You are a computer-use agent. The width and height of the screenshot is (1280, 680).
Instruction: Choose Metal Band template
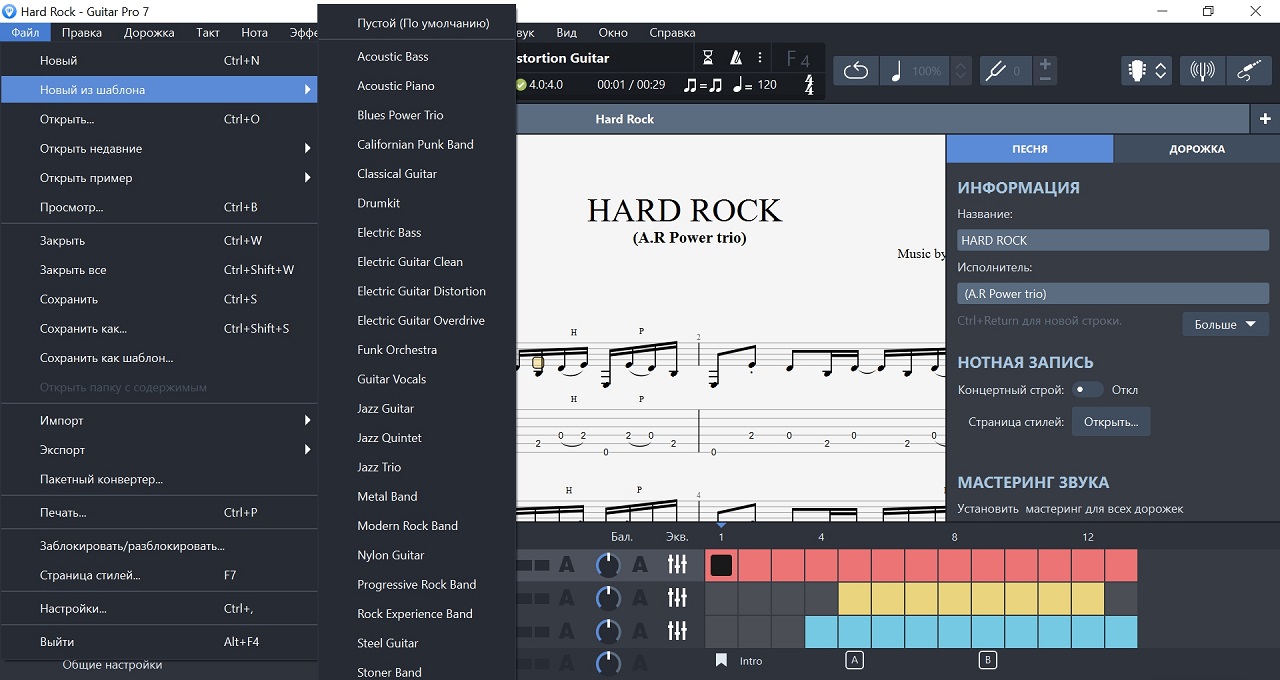pyautogui.click(x=387, y=497)
